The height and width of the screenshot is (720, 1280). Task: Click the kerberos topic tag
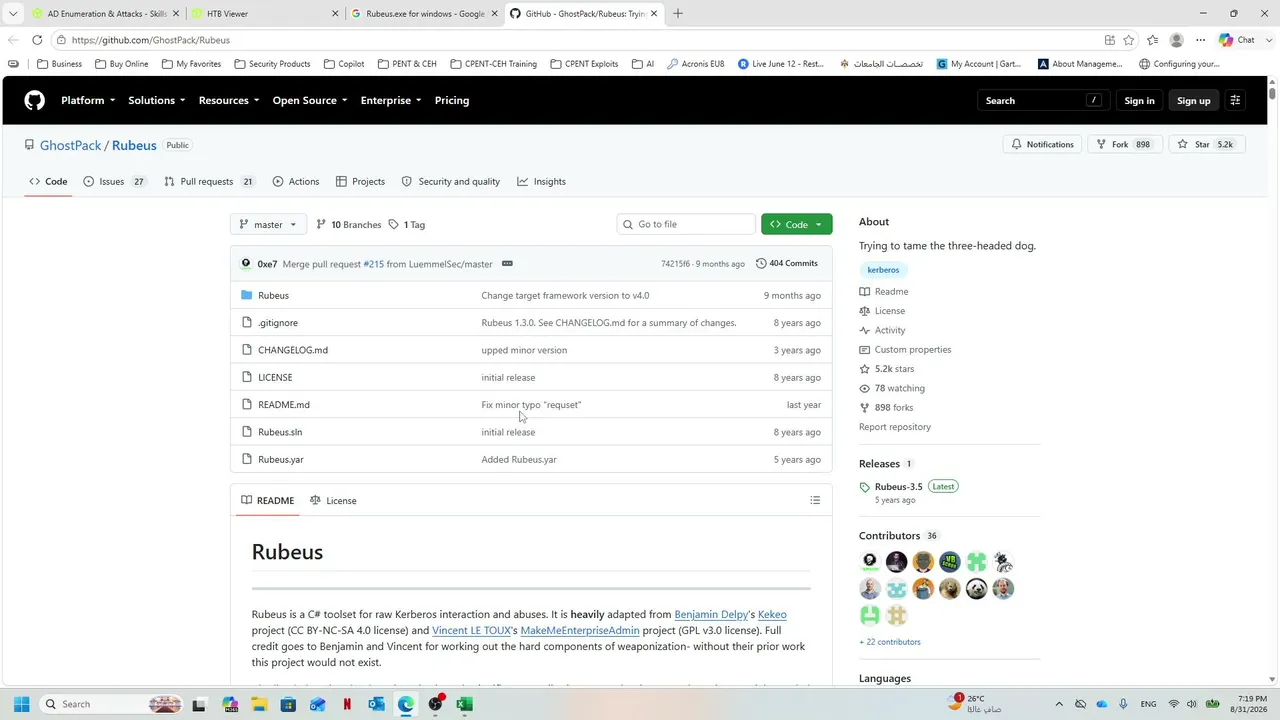point(883,270)
